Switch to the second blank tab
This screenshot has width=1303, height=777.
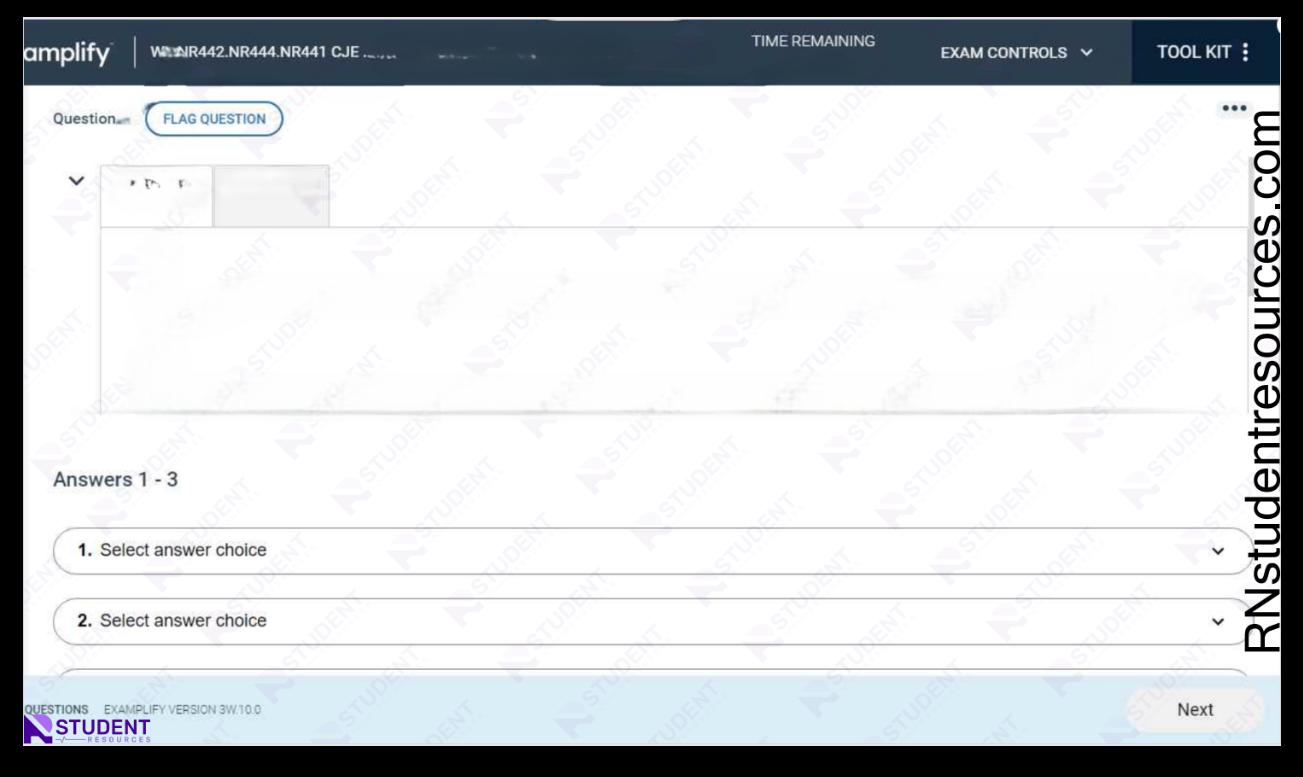click(x=271, y=196)
